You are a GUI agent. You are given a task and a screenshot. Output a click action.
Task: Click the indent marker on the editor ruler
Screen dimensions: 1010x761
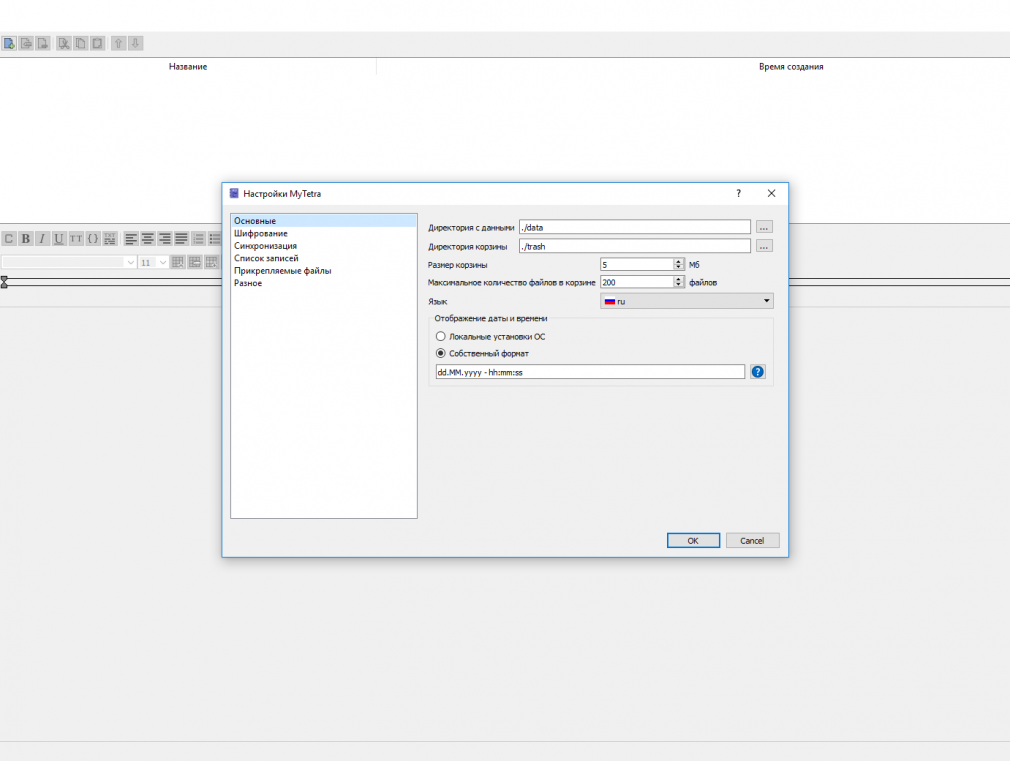(x=5, y=282)
